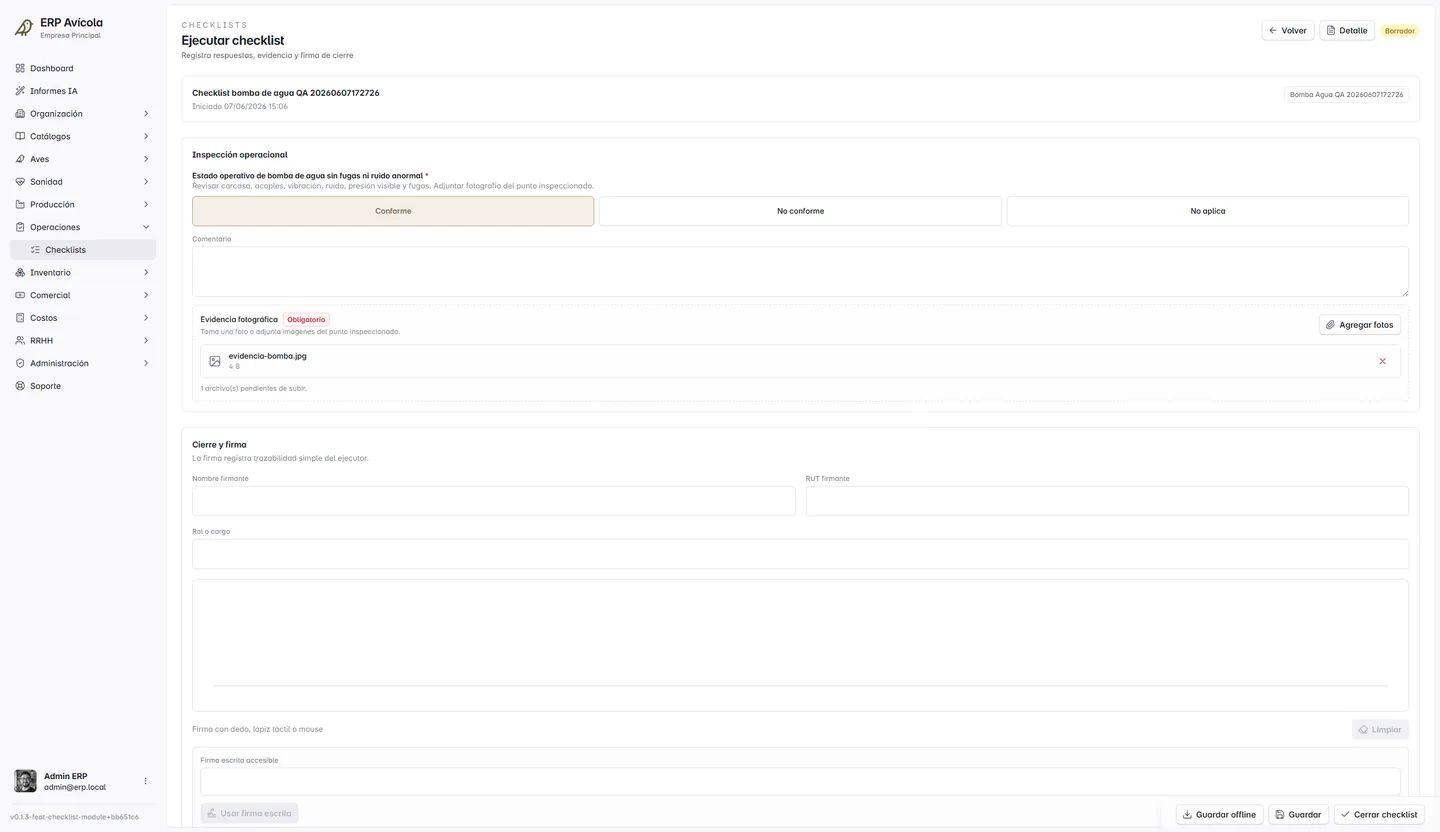Focus the Firma escrita accesible field
1440x832 pixels.
(x=800, y=782)
